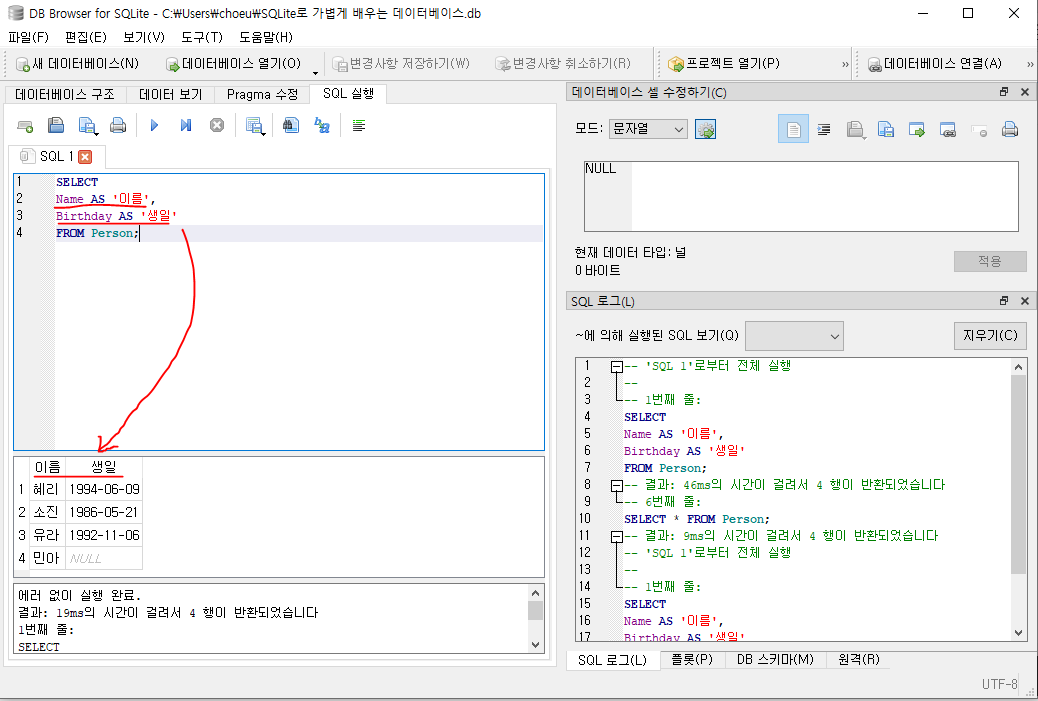Image resolution: width=1038 pixels, height=701 pixels.
Task: Click the 적용 button
Action: (x=990, y=261)
